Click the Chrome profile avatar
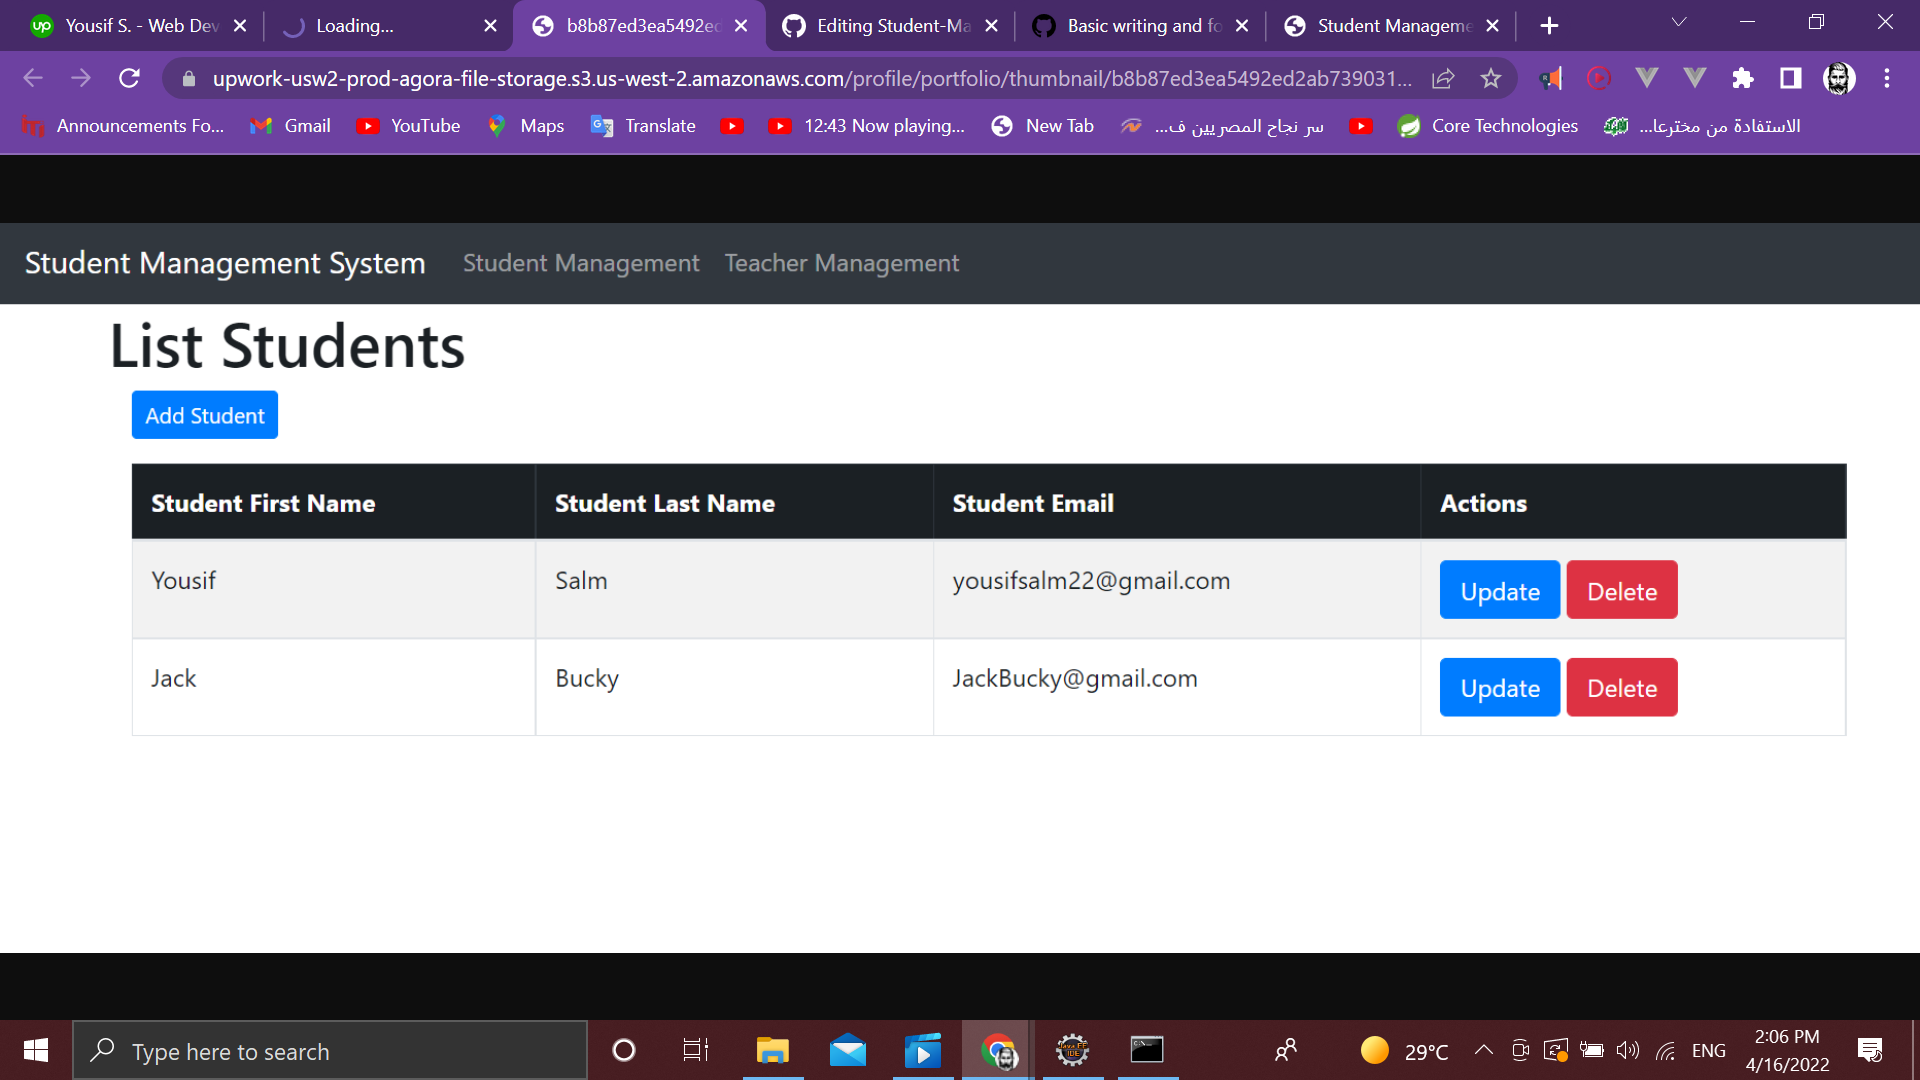1920x1080 pixels. point(1836,78)
